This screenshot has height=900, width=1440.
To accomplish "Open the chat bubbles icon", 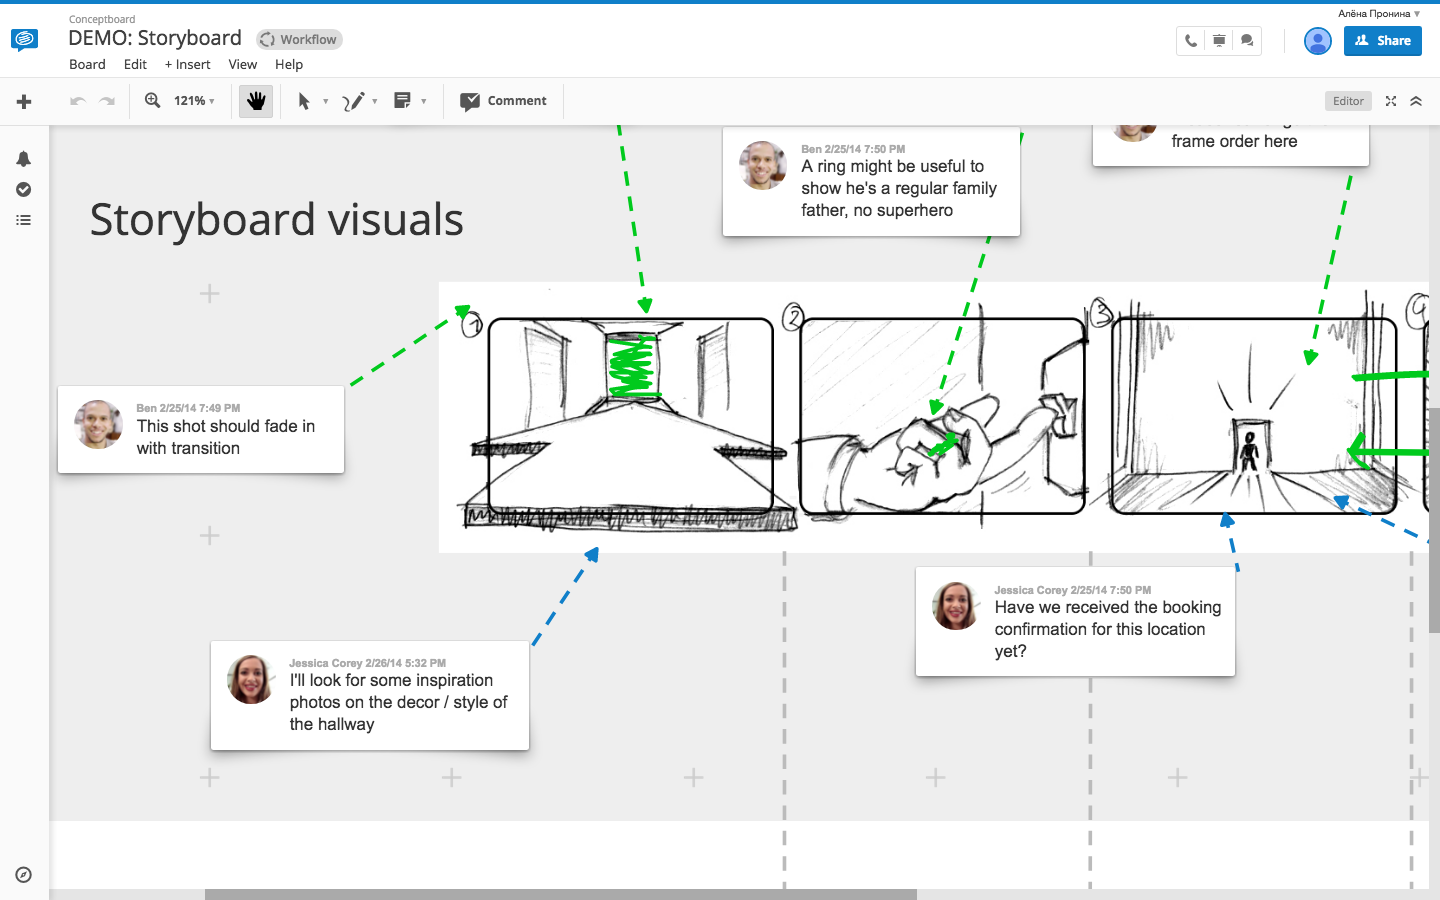I will tap(1247, 41).
